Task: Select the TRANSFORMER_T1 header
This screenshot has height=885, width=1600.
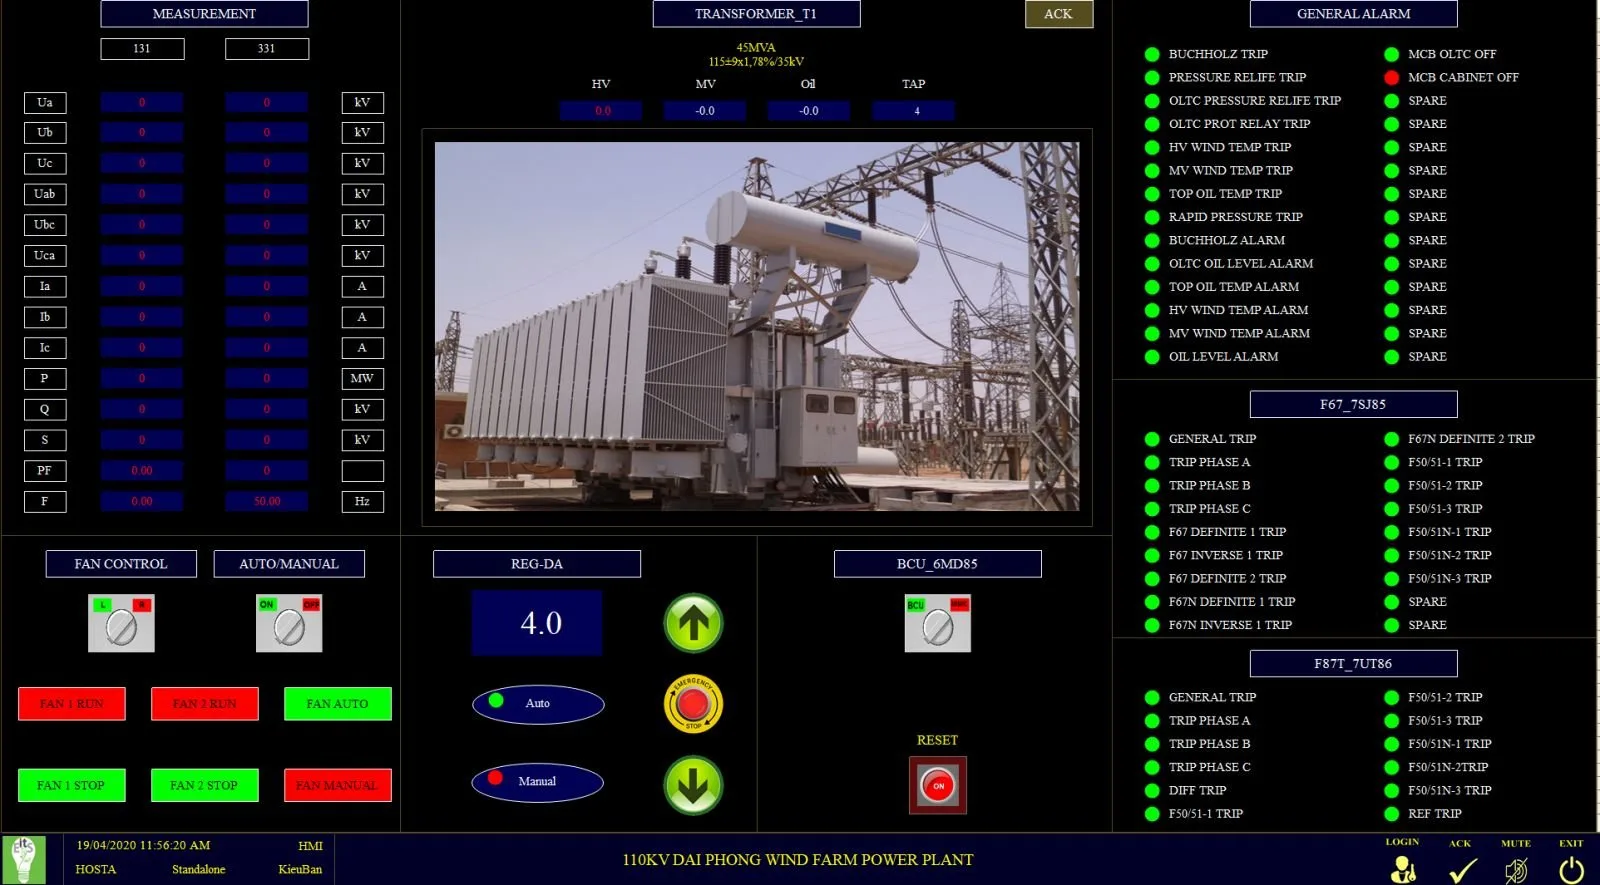Action: click(756, 14)
